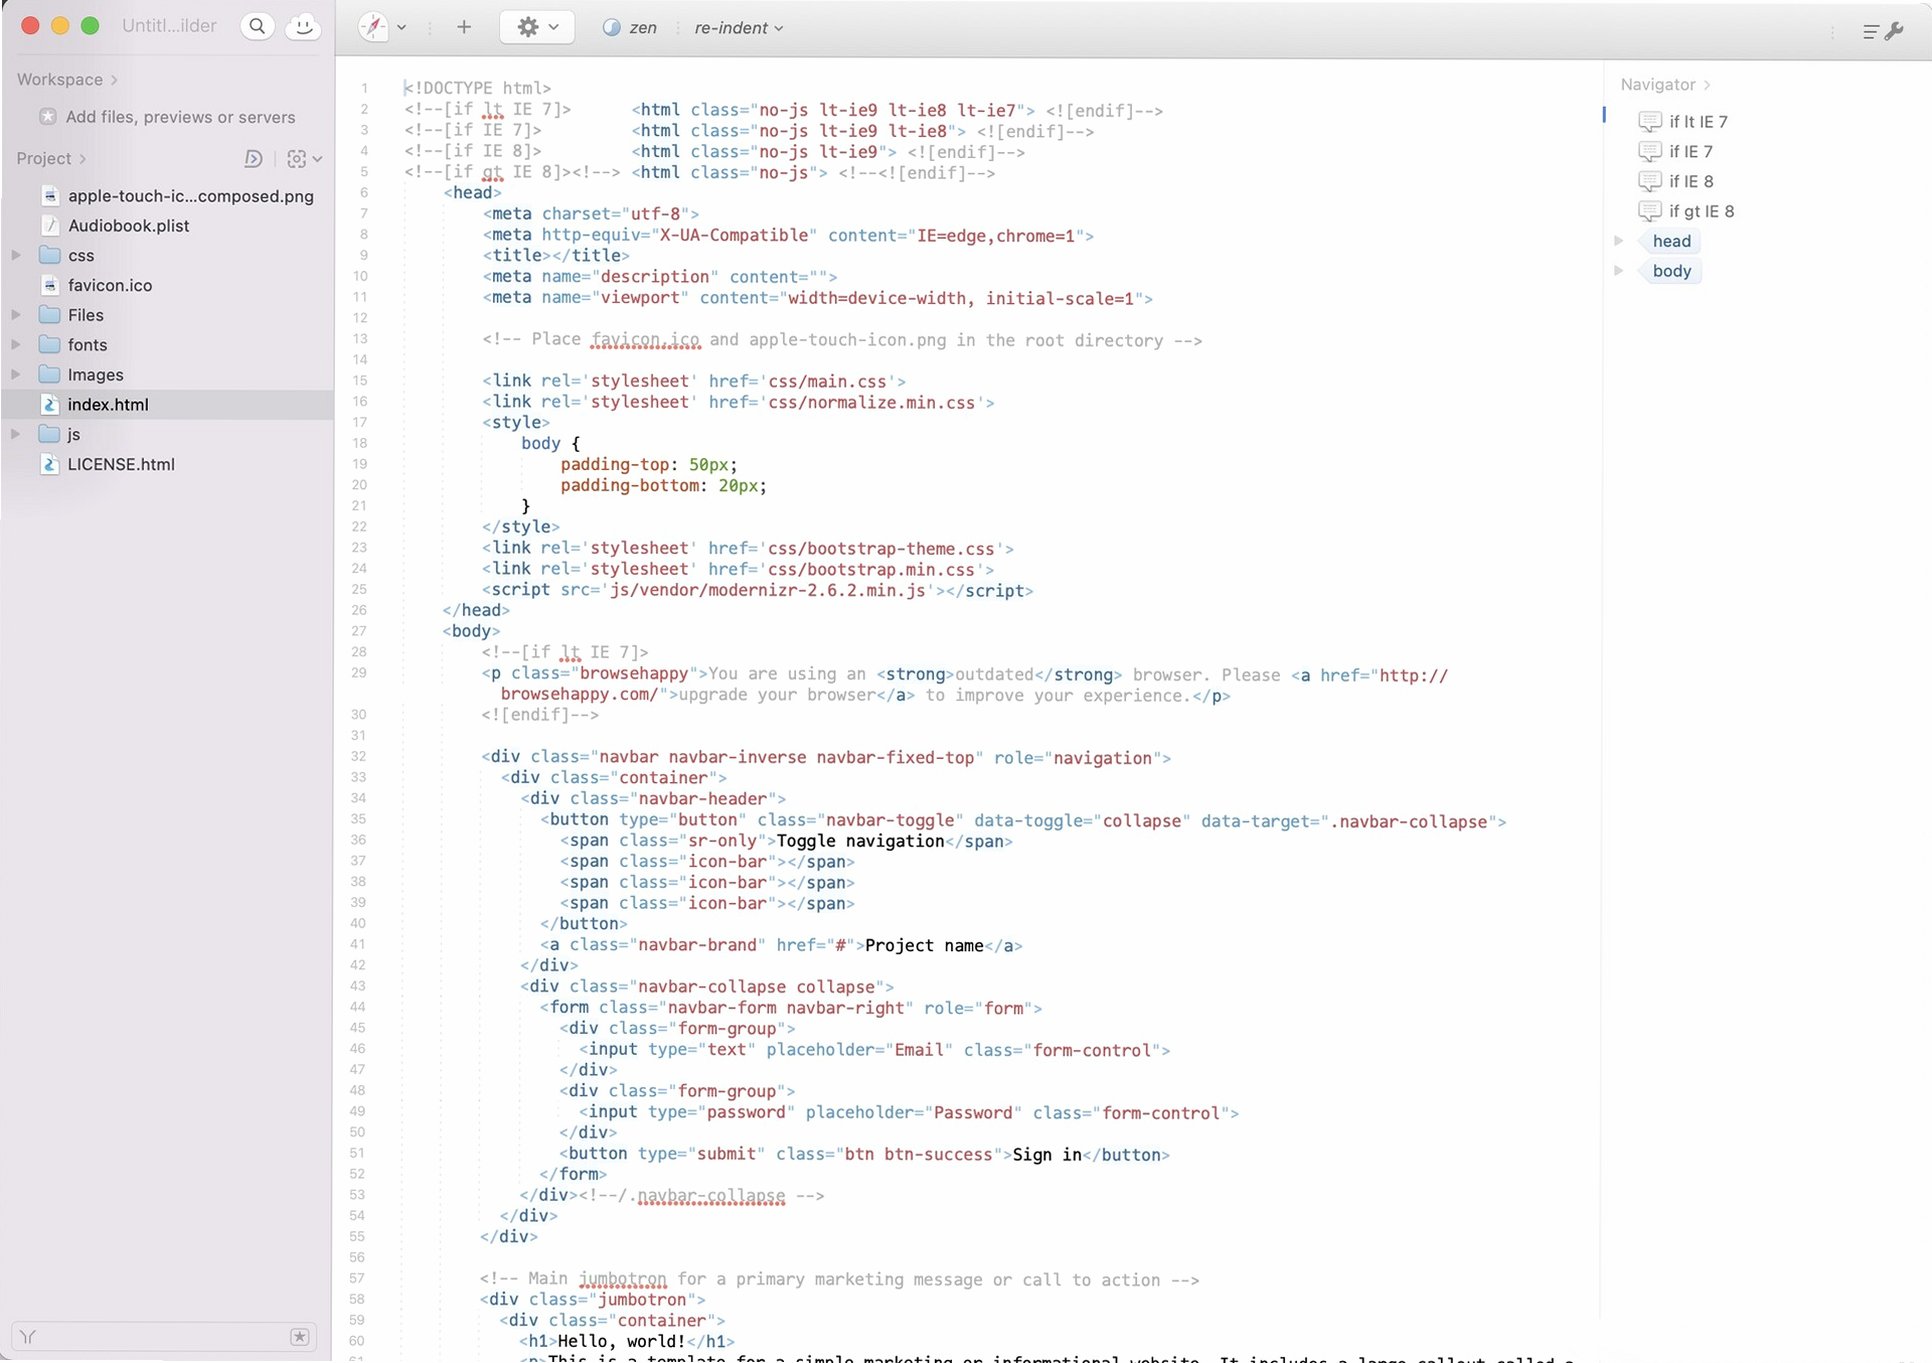Select the js folder row
This screenshot has height=1363, width=1932.
167,434
